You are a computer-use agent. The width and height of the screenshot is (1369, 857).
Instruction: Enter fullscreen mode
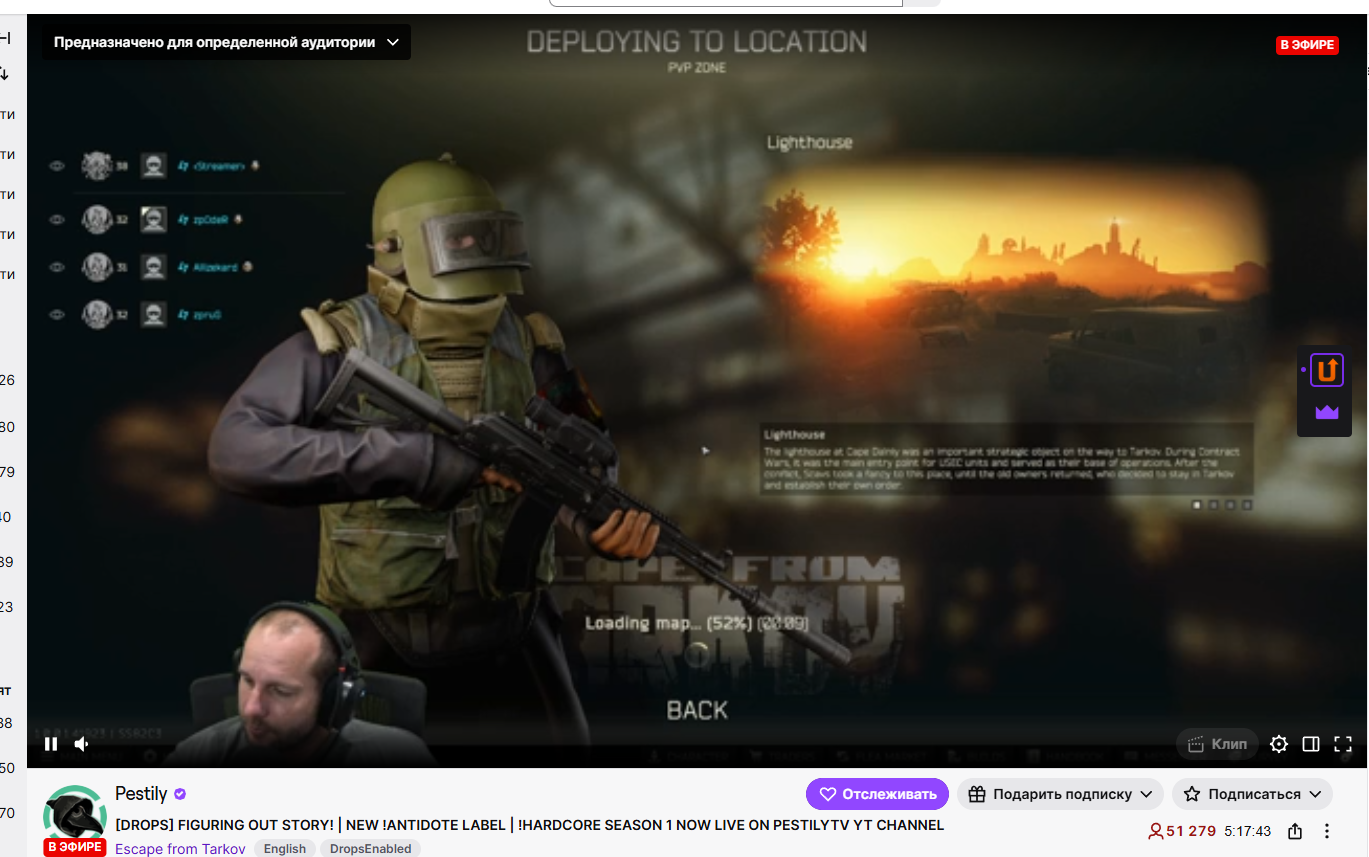(1343, 744)
